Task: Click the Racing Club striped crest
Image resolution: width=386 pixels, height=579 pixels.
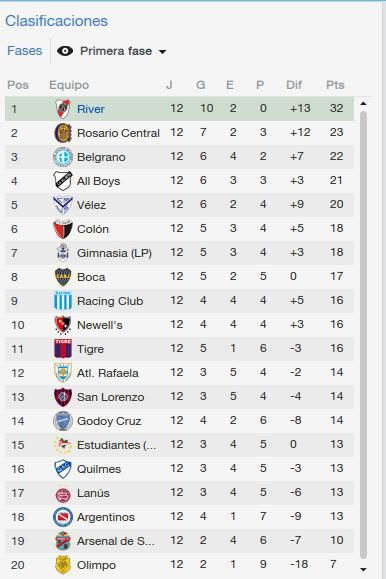Action: coord(63,301)
